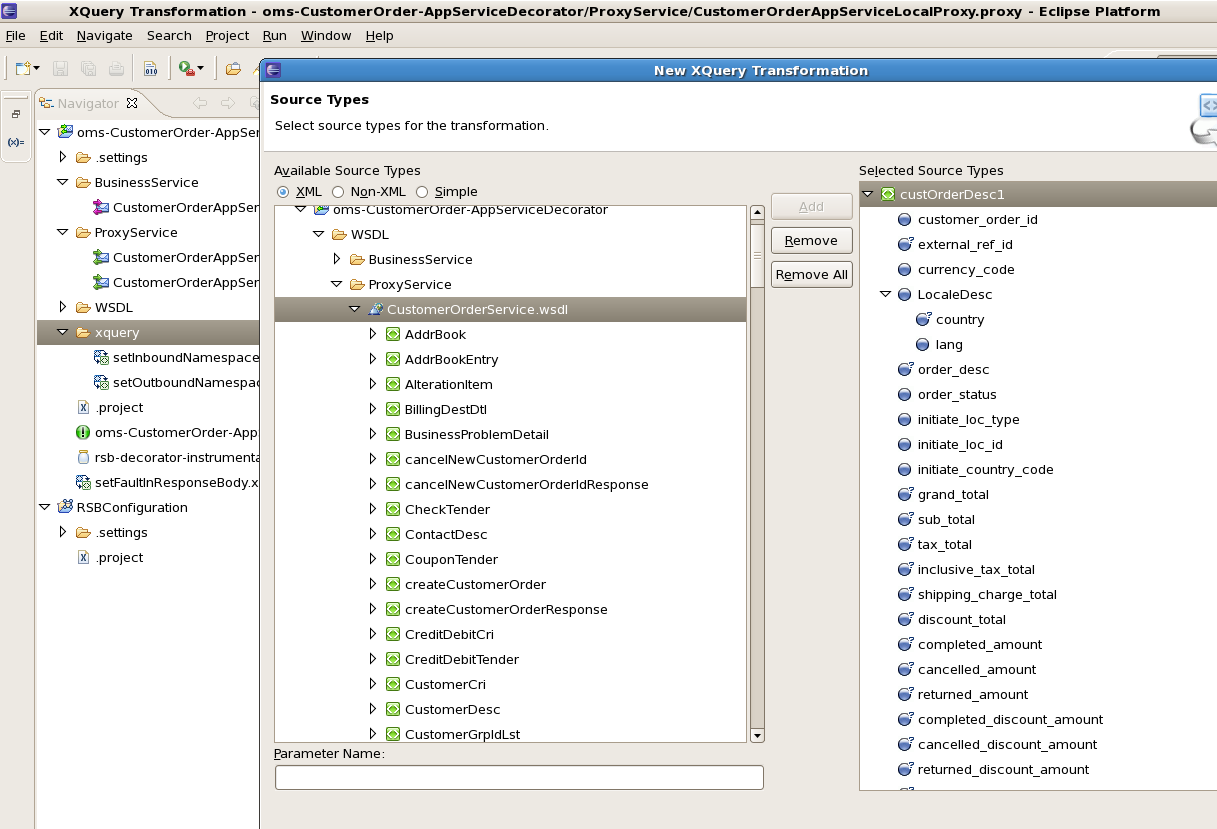Image resolution: width=1217 pixels, height=829 pixels.
Task: Select the Non-XML radio button
Action: click(338, 191)
